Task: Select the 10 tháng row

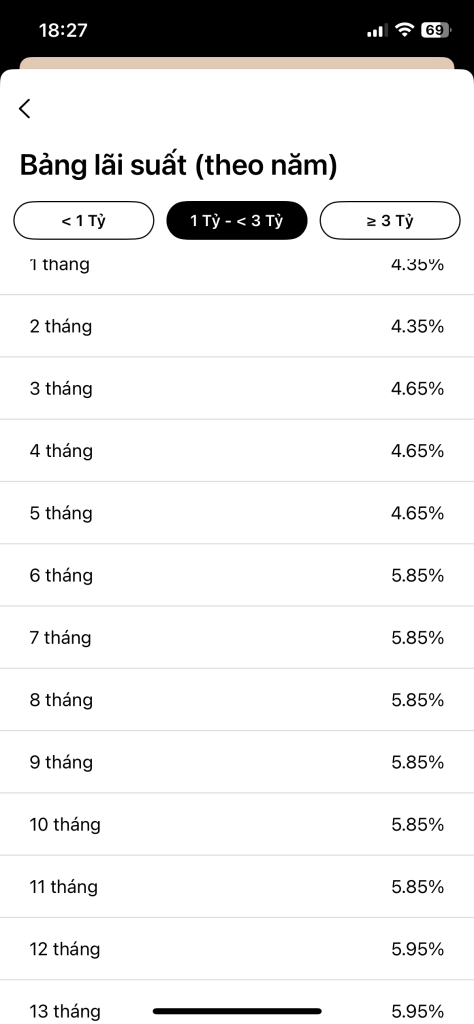Action: point(237,824)
